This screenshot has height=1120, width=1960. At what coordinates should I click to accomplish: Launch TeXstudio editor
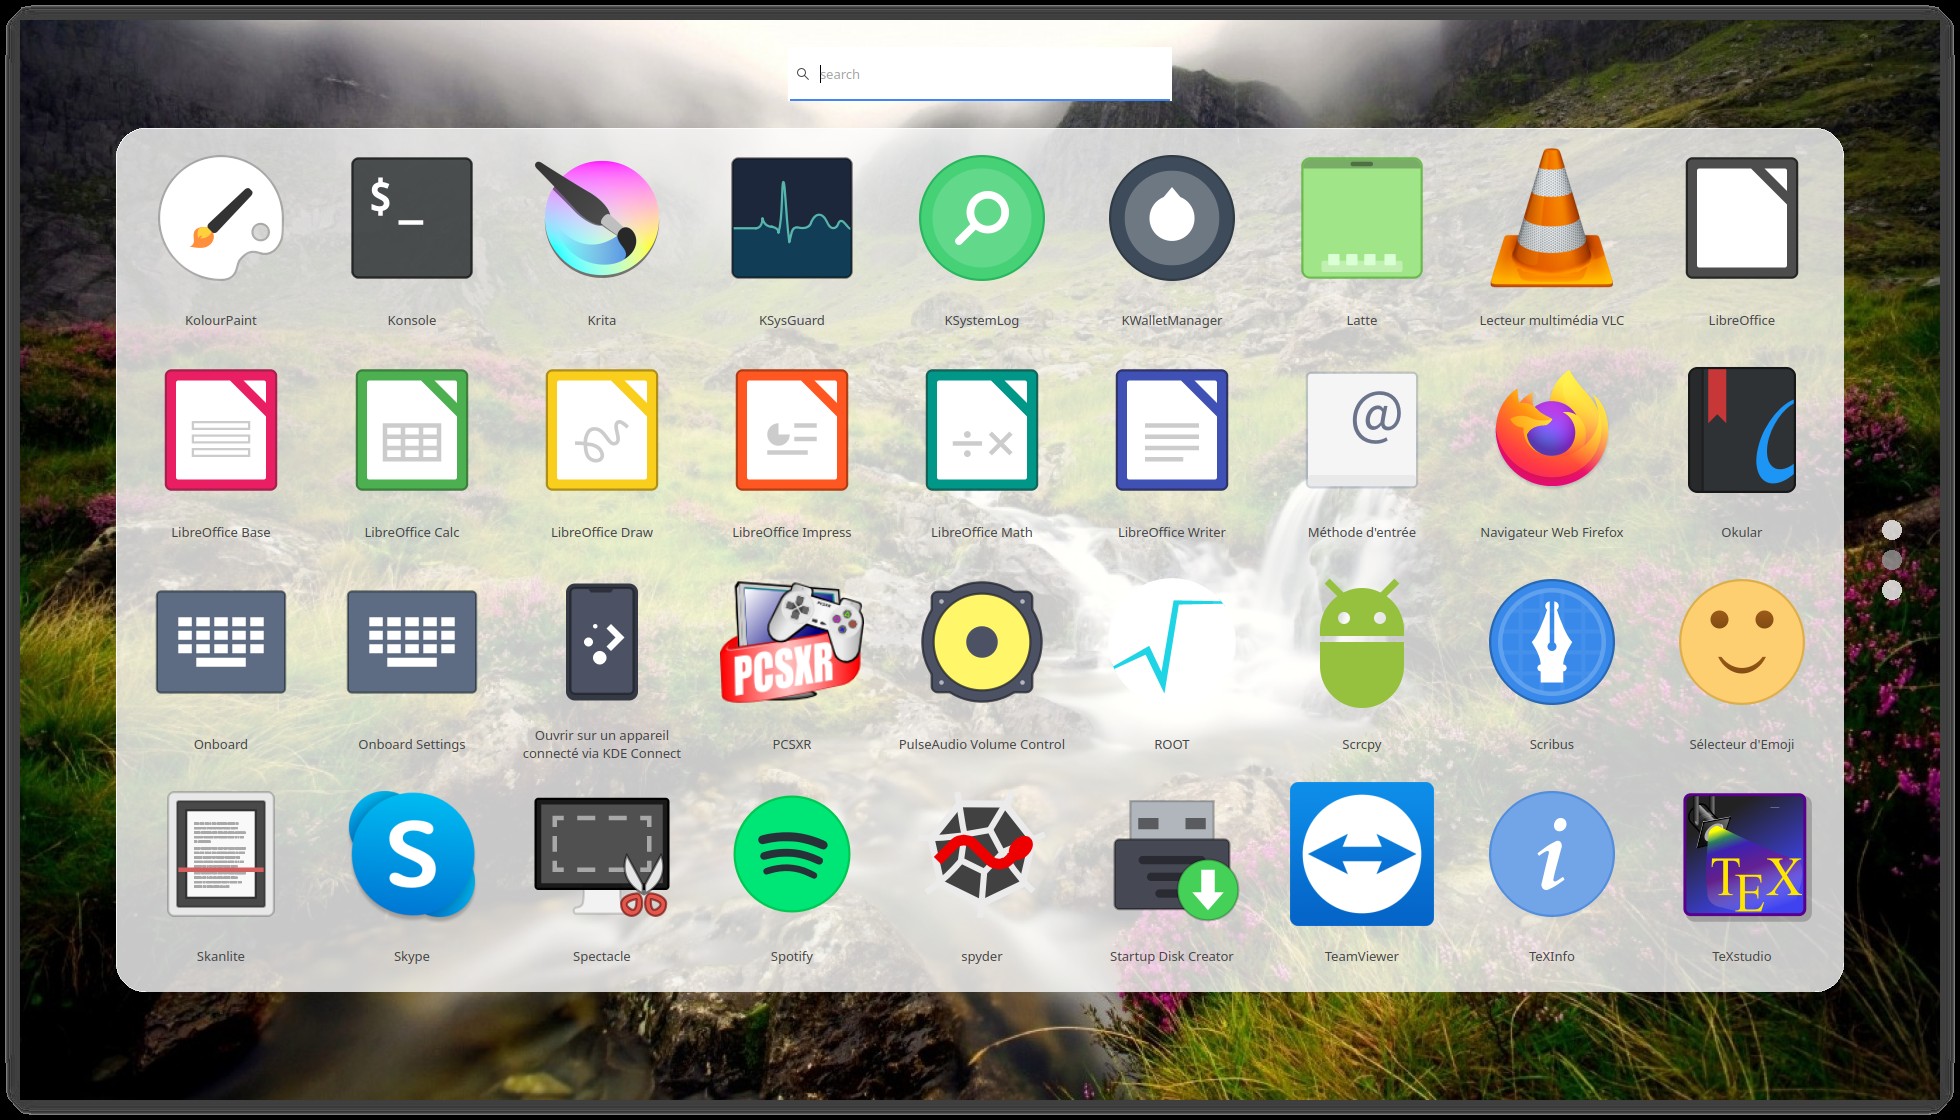pyautogui.click(x=1741, y=854)
